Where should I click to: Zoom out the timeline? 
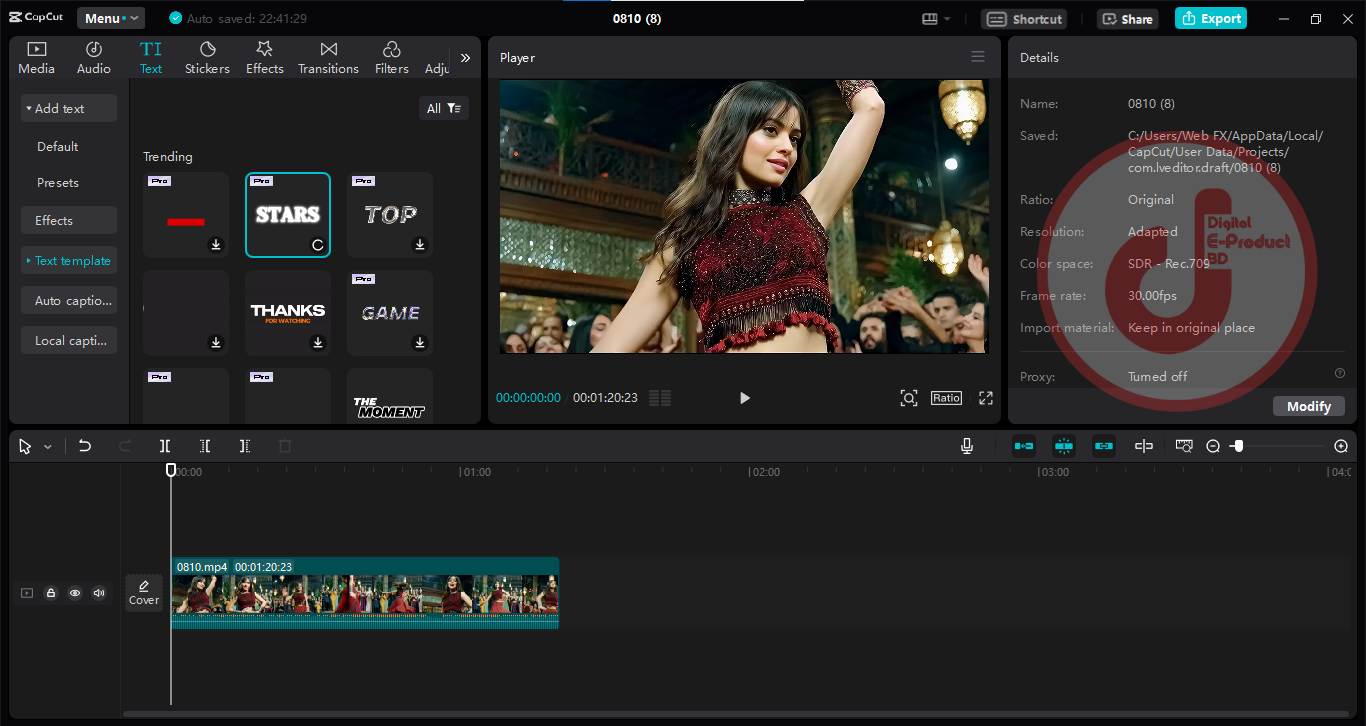tap(1213, 446)
